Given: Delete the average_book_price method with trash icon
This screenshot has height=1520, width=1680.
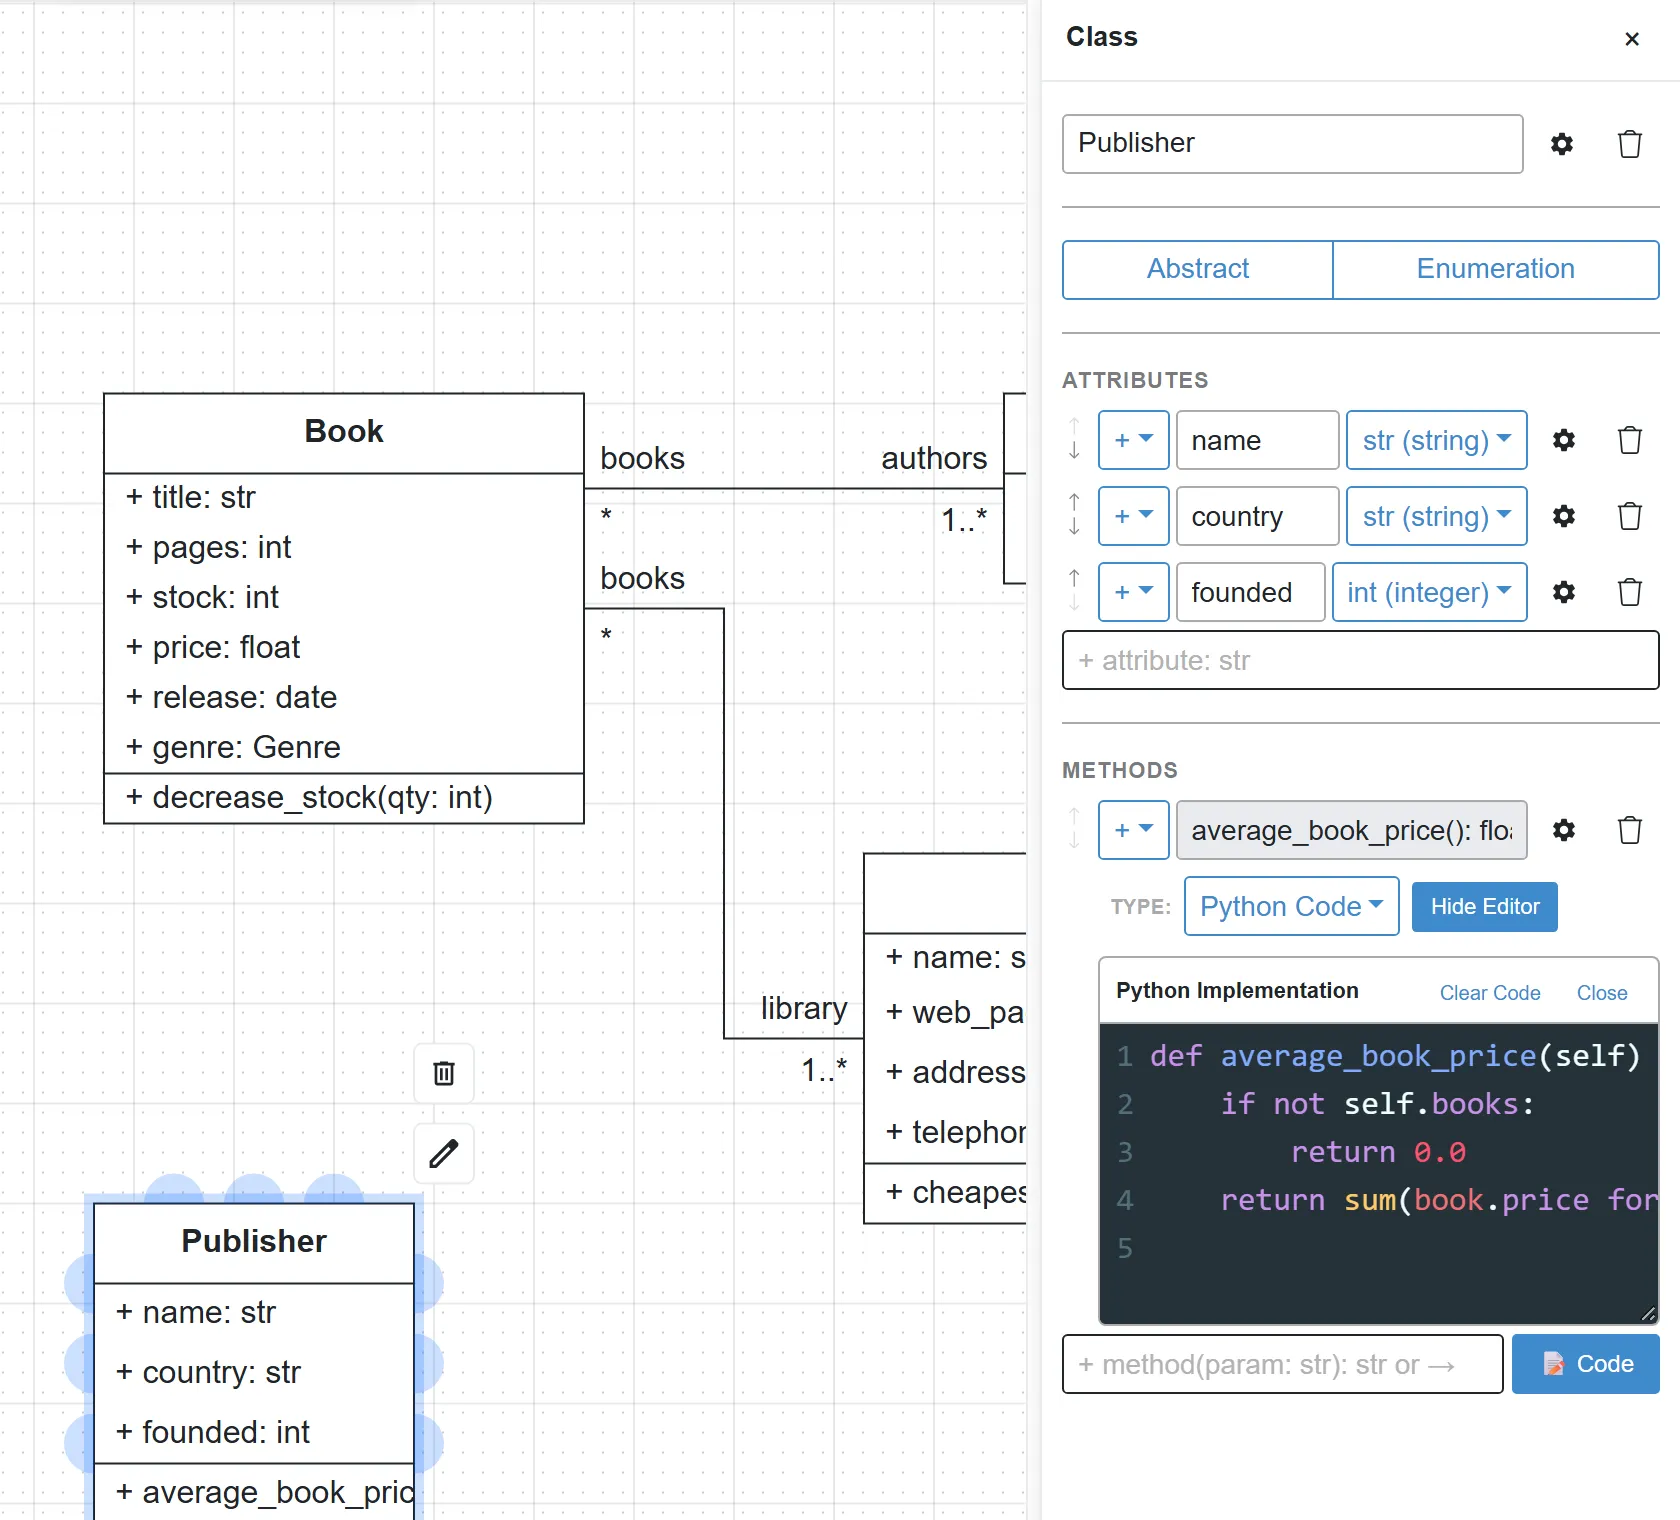Looking at the screenshot, I should tap(1630, 830).
